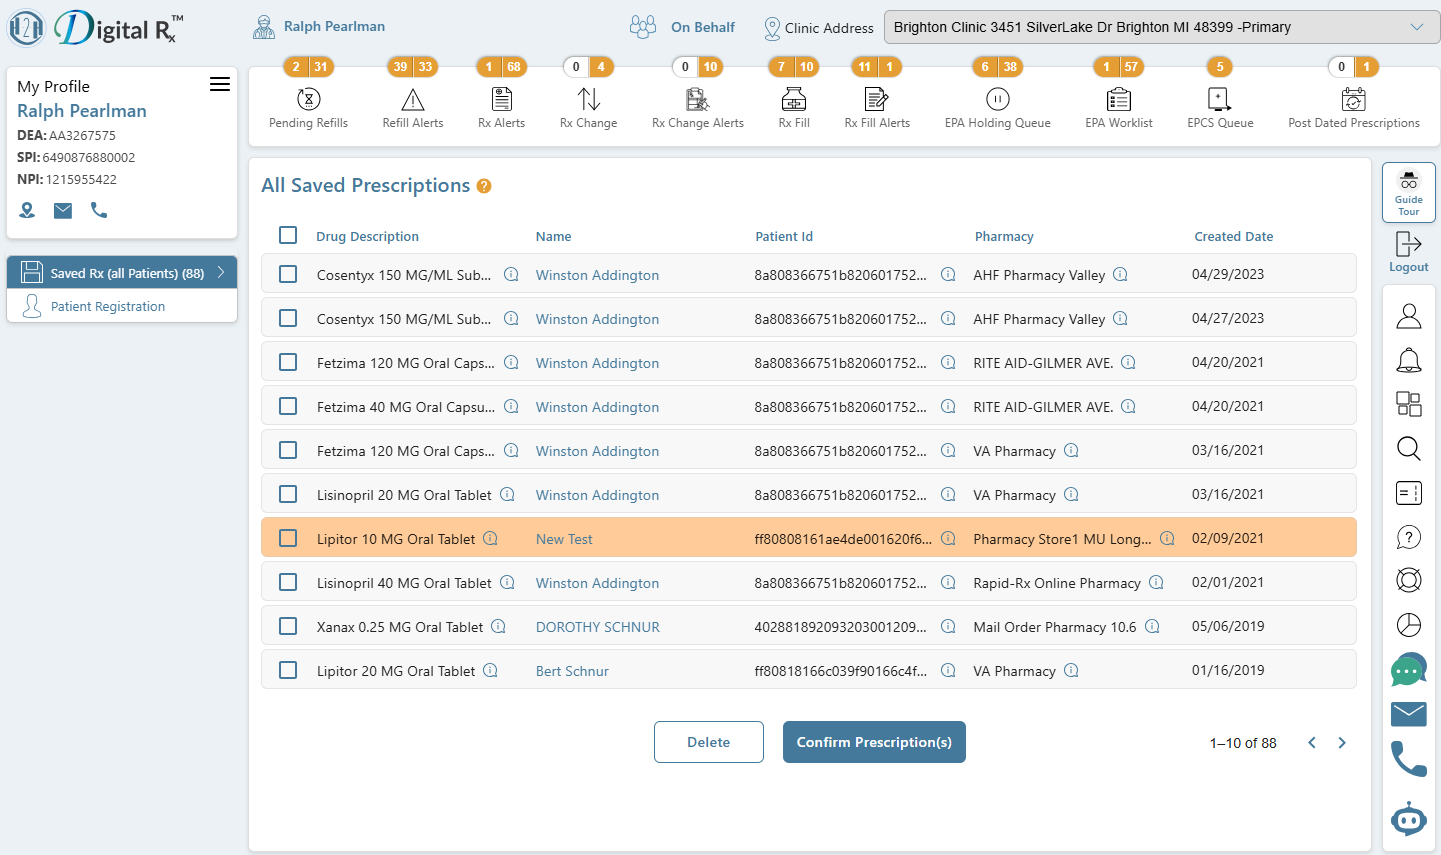Open Rx Change arrows icon
The width and height of the screenshot is (1441, 855).
pos(589,99)
